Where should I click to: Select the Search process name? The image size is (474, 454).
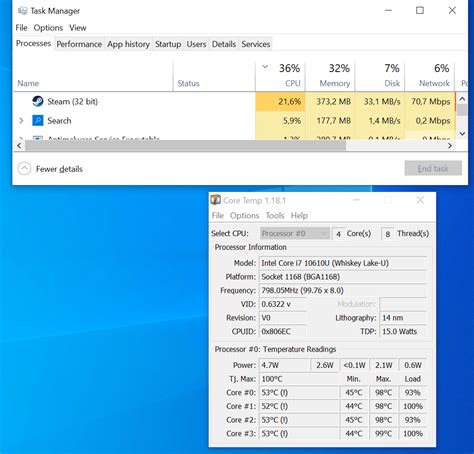pyautogui.click(x=59, y=120)
